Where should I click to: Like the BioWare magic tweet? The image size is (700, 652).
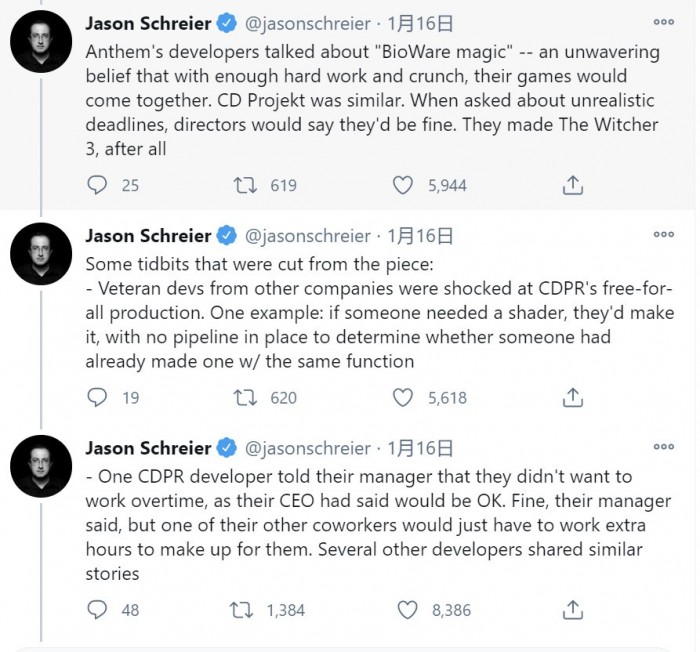click(x=403, y=185)
